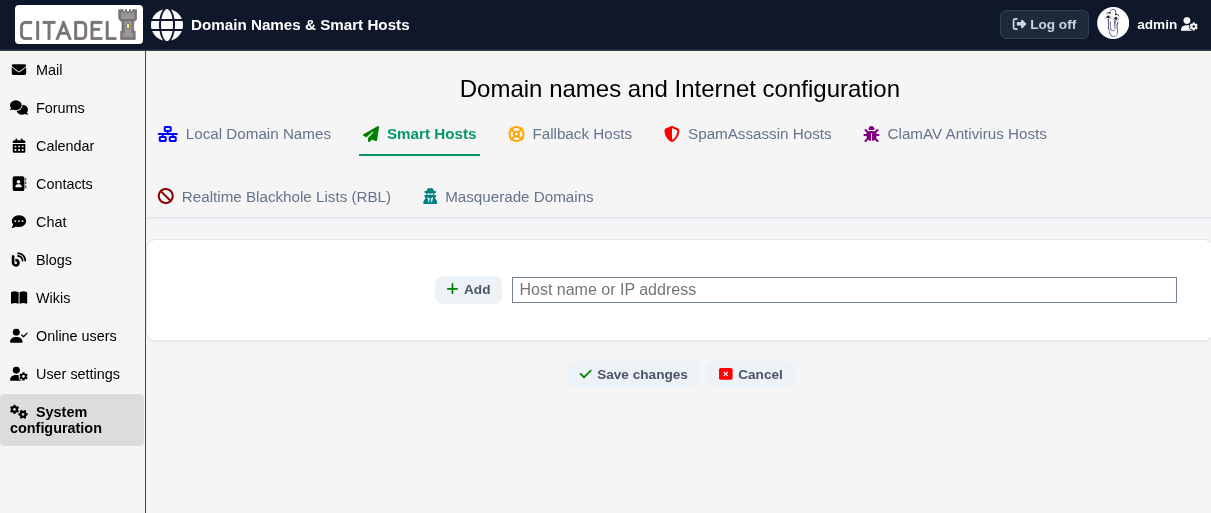This screenshot has width=1211, height=513.
Task: Open Realtime Blackhole Lists (RBL) tab
Action: (x=275, y=197)
